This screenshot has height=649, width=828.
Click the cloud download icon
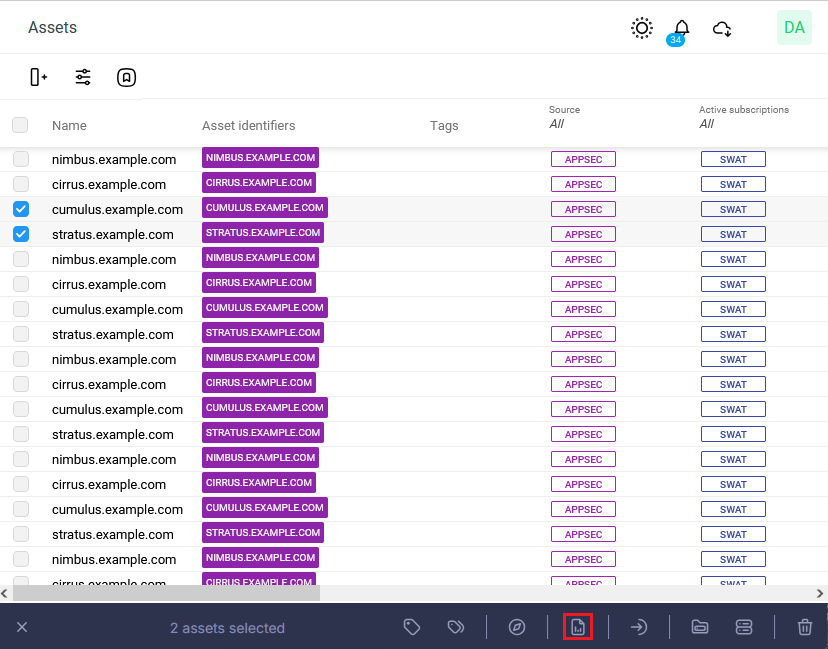click(722, 29)
